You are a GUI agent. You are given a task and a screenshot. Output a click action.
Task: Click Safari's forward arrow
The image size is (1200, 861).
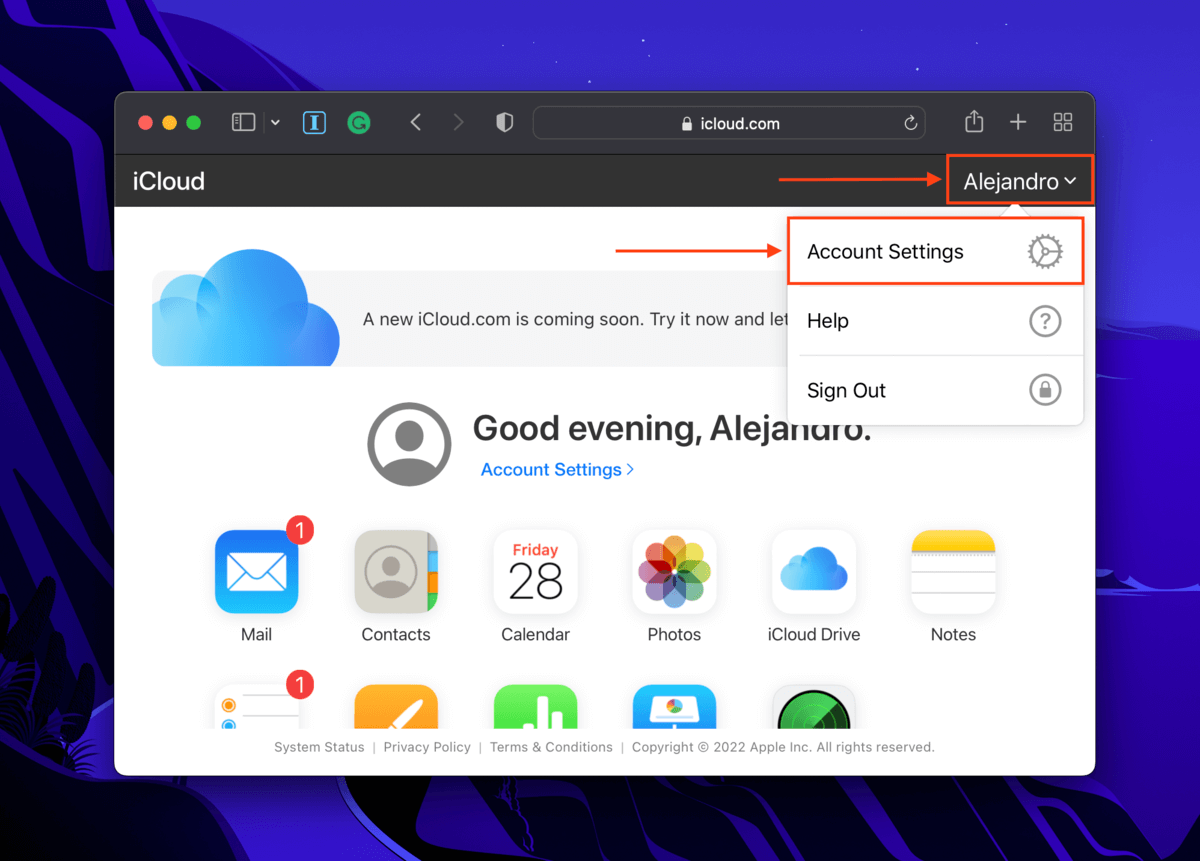pos(458,123)
